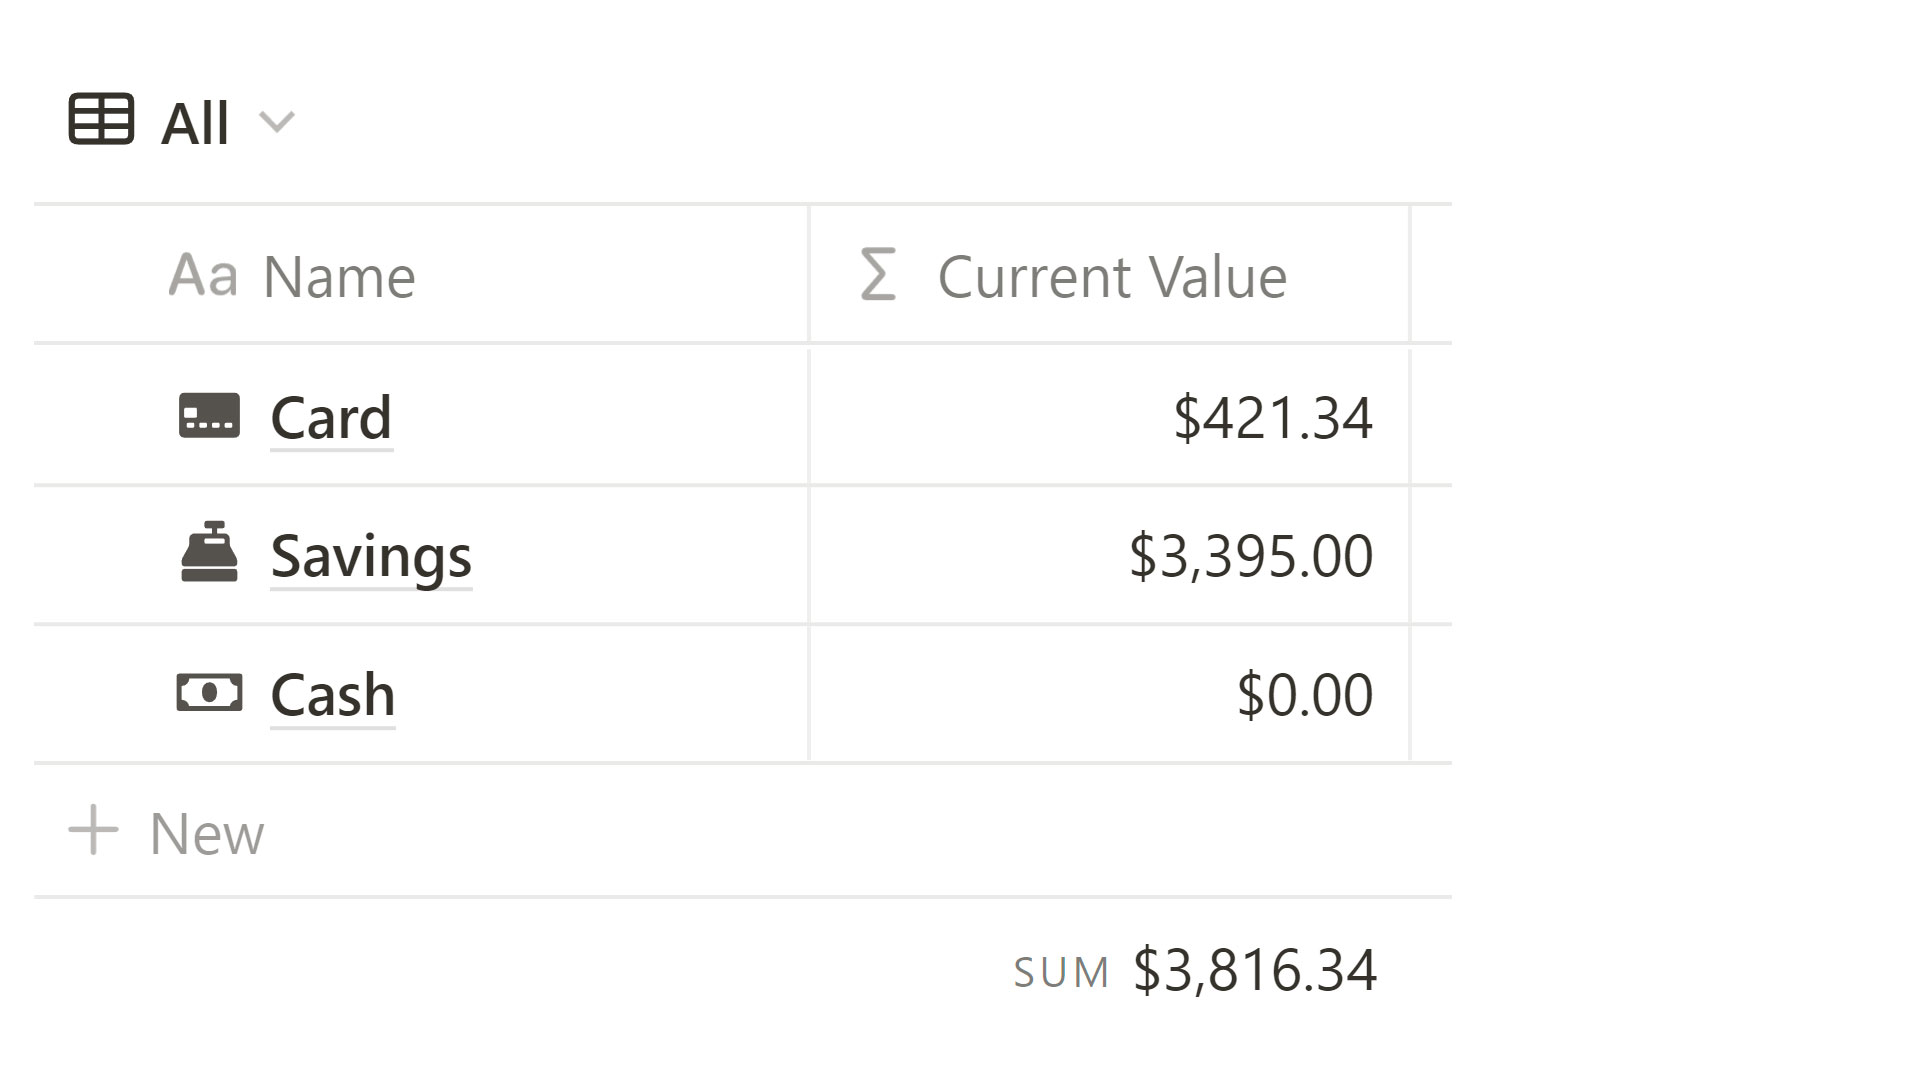This screenshot has height=1080, width=1920.
Task: Click the plus icon to add row
Action: [x=93, y=831]
